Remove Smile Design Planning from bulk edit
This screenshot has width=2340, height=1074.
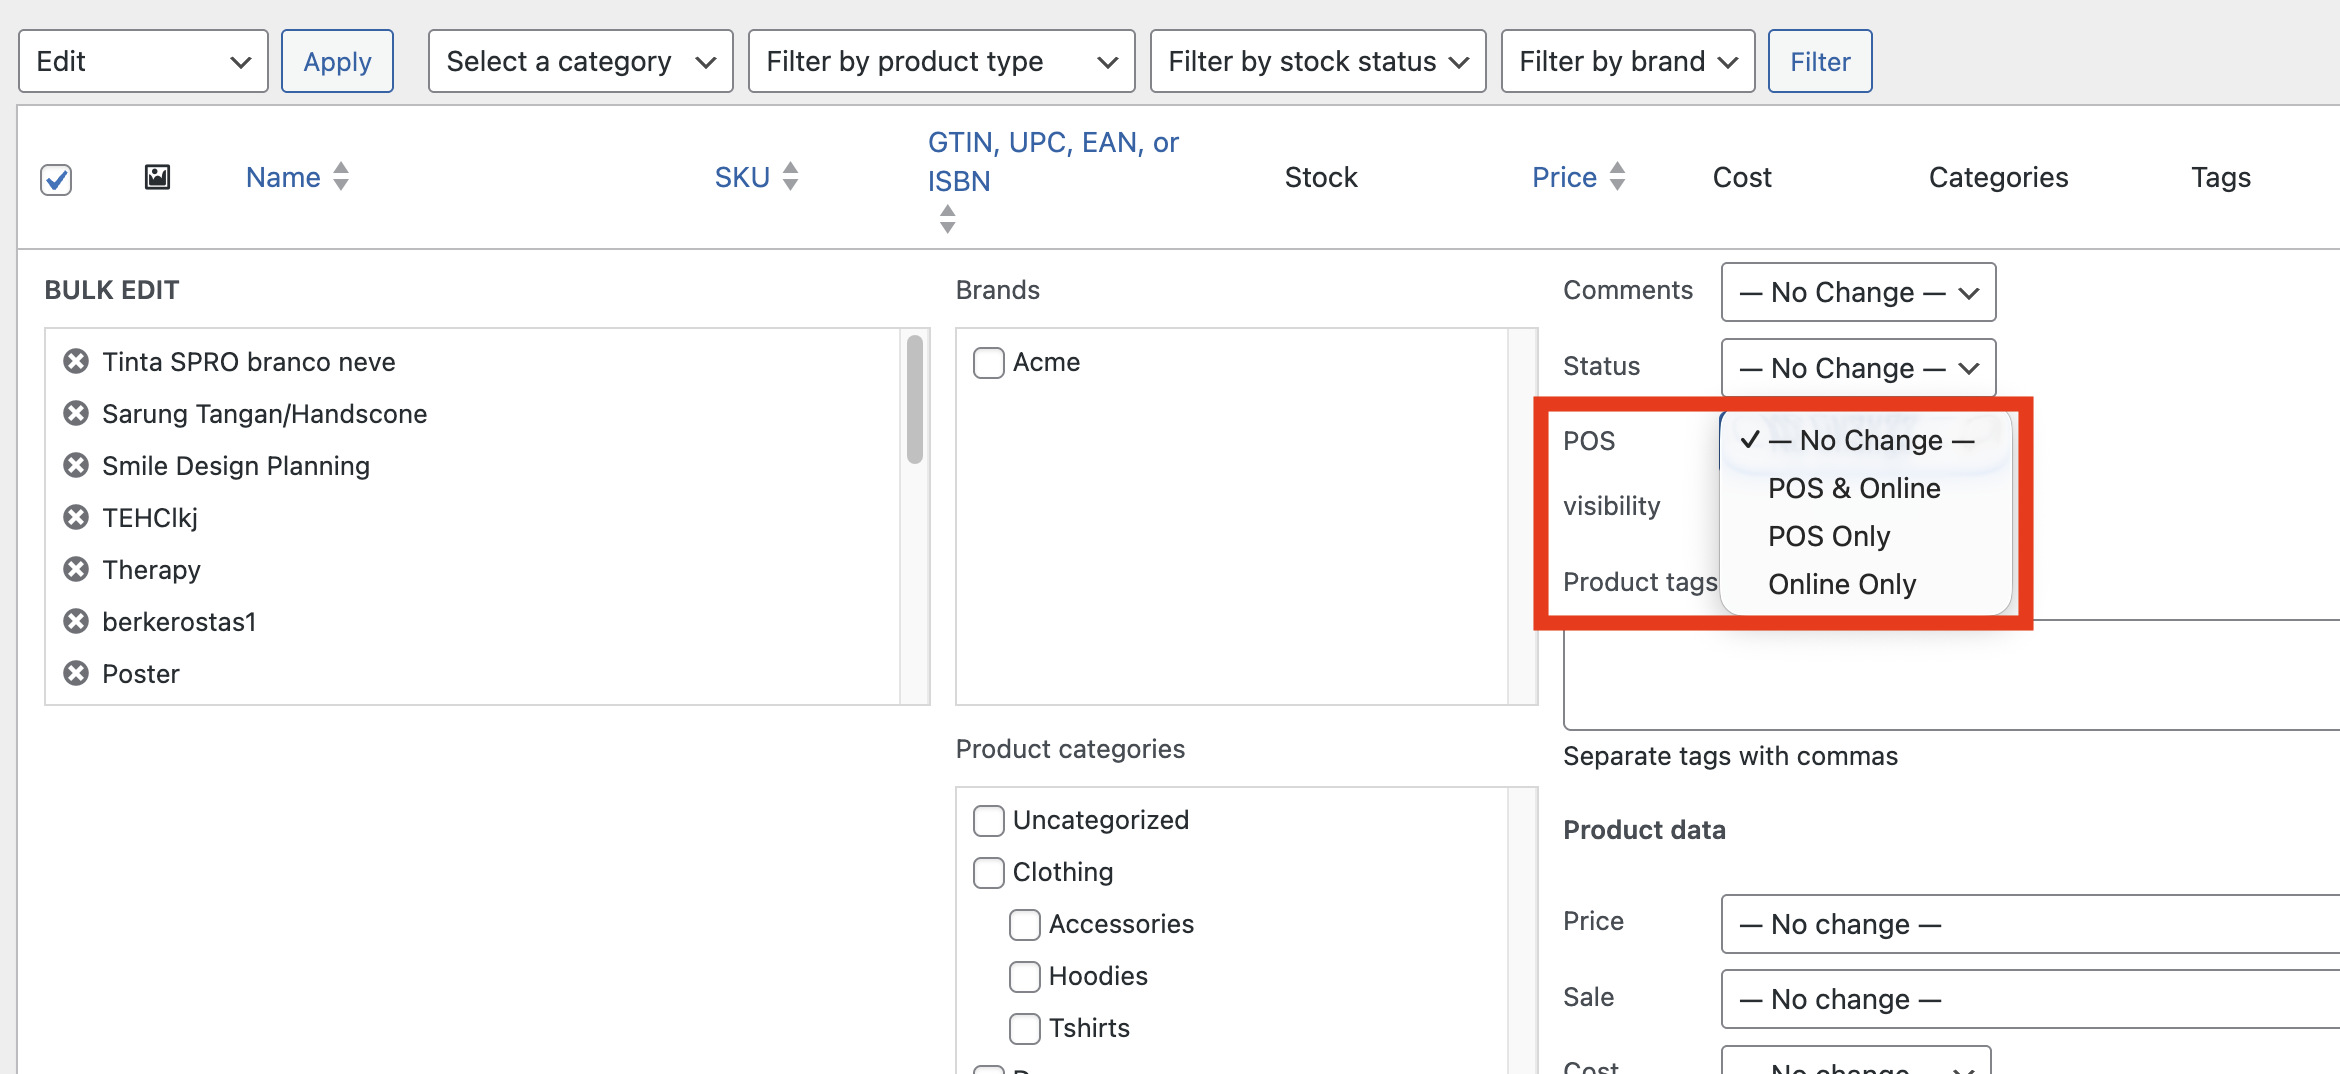point(76,465)
